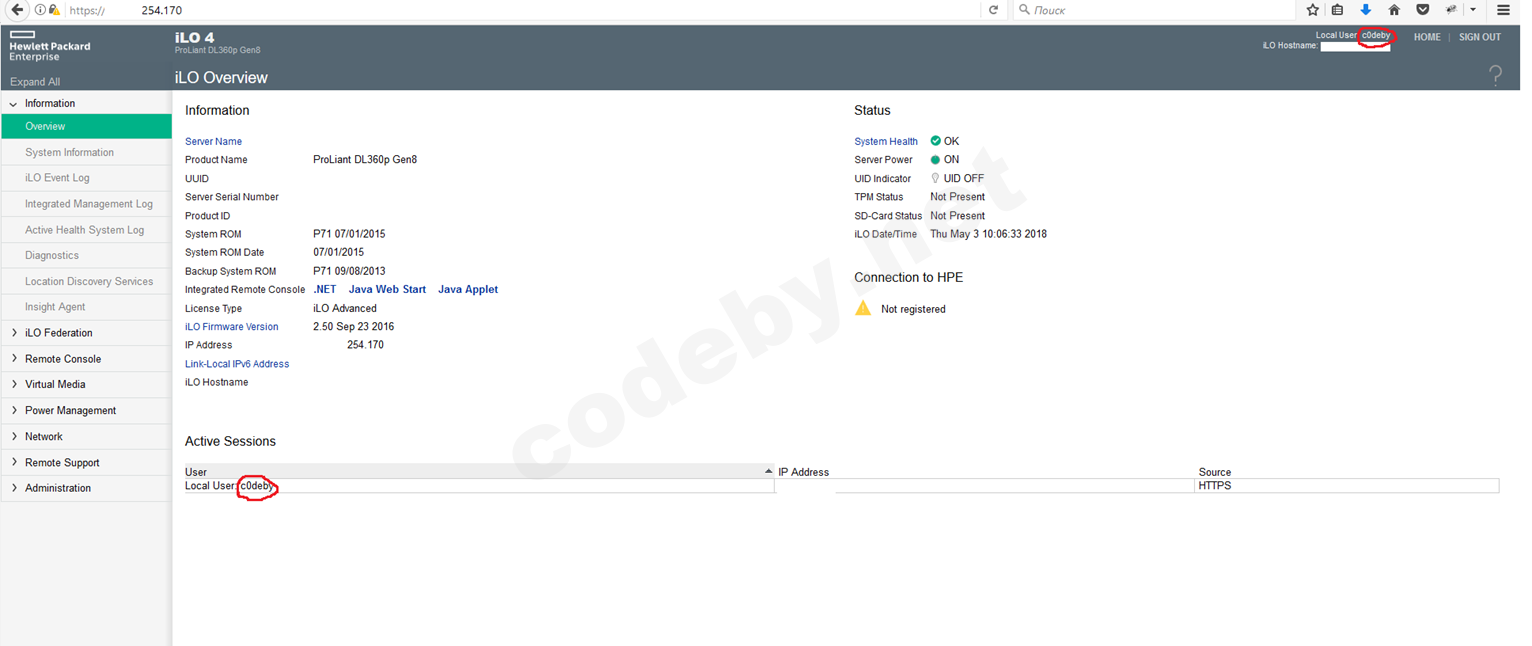
Task: Launch Java Web Start console
Action: tap(387, 289)
